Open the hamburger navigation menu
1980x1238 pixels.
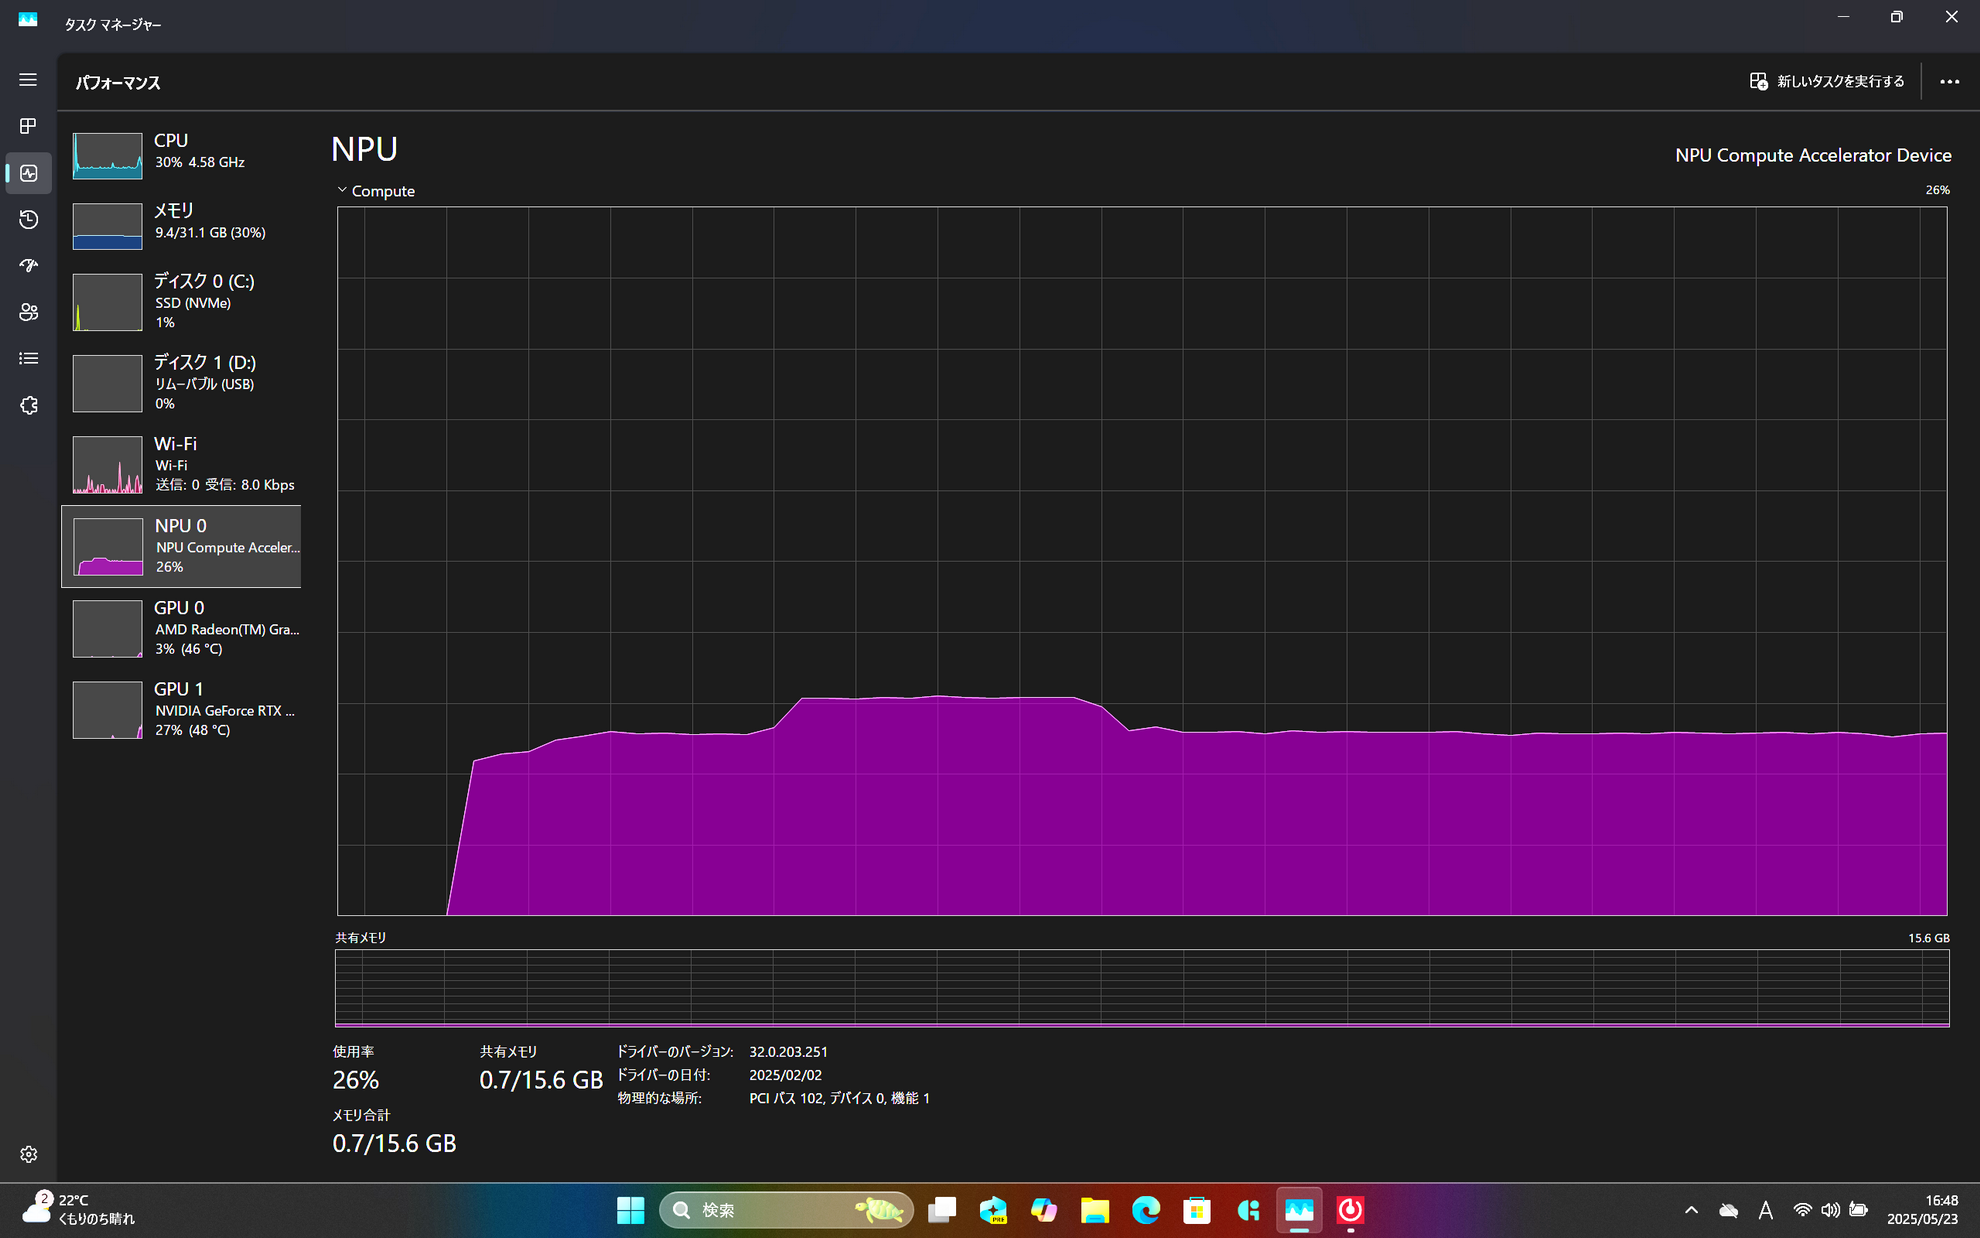(x=28, y=80)
